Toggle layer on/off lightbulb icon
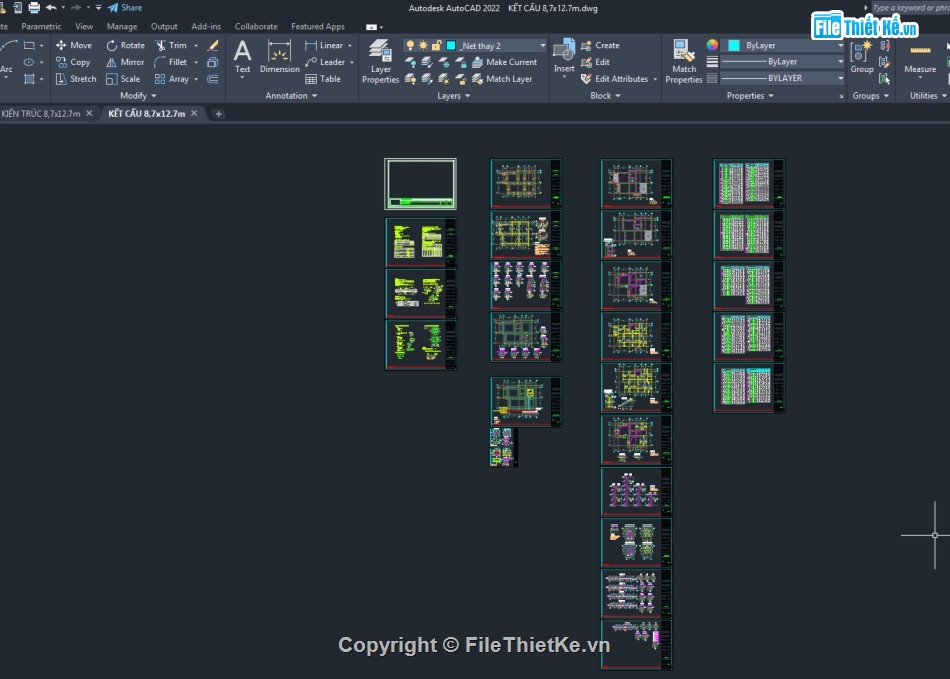The height and width of the screenshot is (679, 950). (410, 46)
